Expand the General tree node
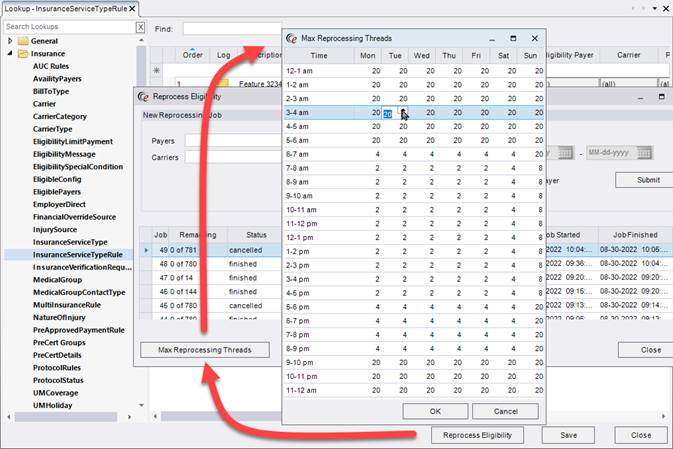 coord(10,41)
